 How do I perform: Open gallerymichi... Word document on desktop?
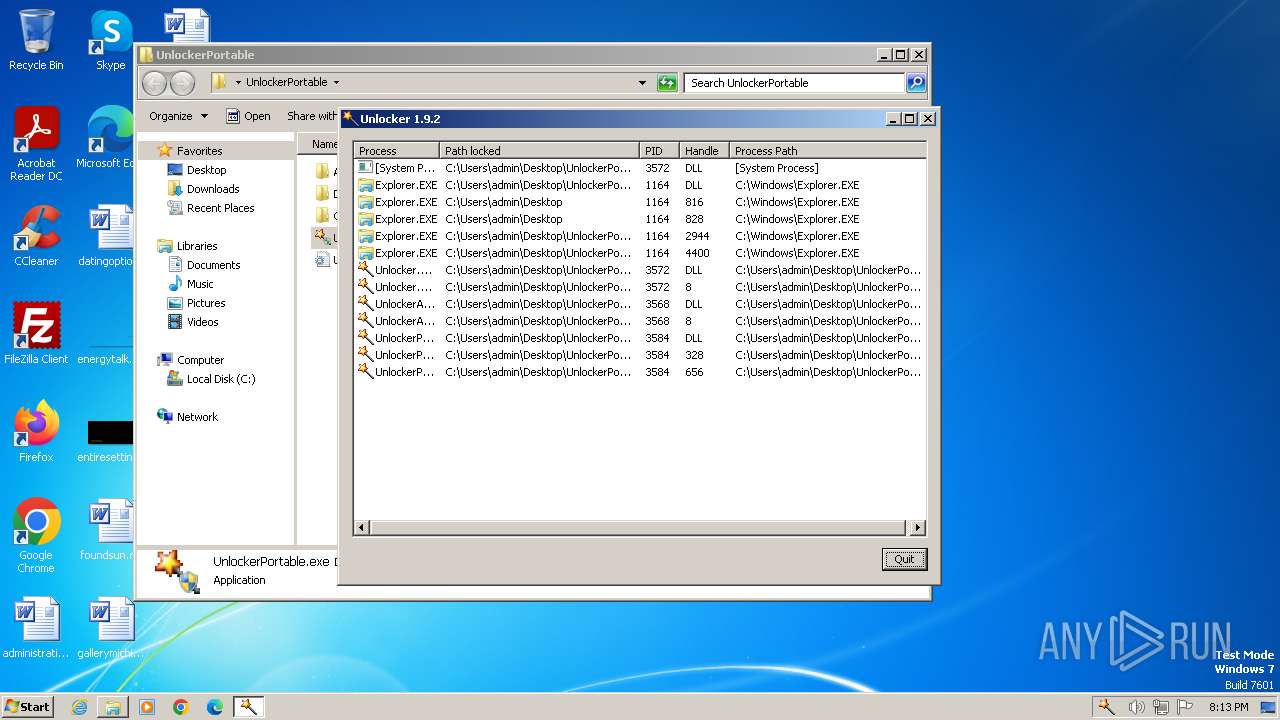pos(111,628)
